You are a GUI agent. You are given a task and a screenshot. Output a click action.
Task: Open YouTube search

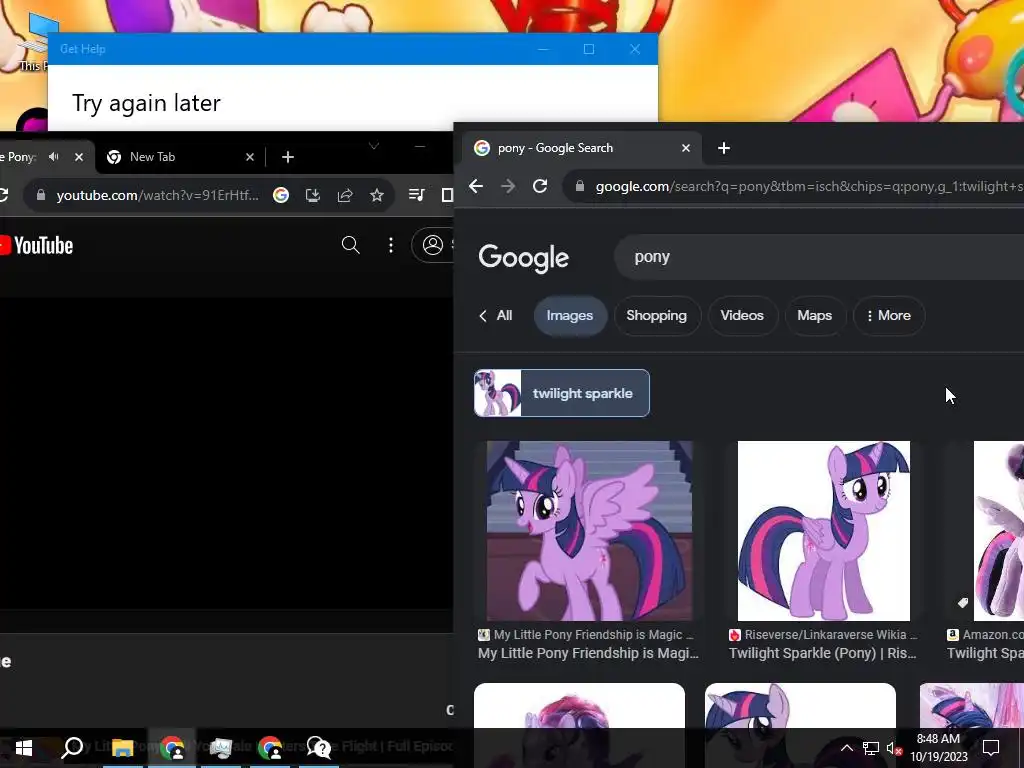[351, 245]
